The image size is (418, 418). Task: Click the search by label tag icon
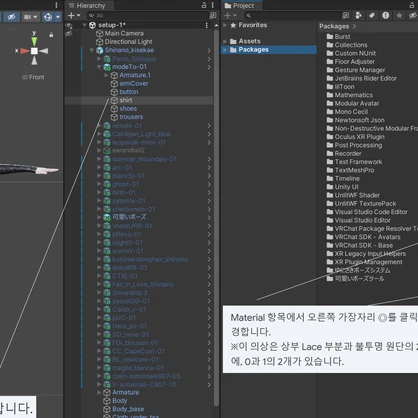[372, 16]
